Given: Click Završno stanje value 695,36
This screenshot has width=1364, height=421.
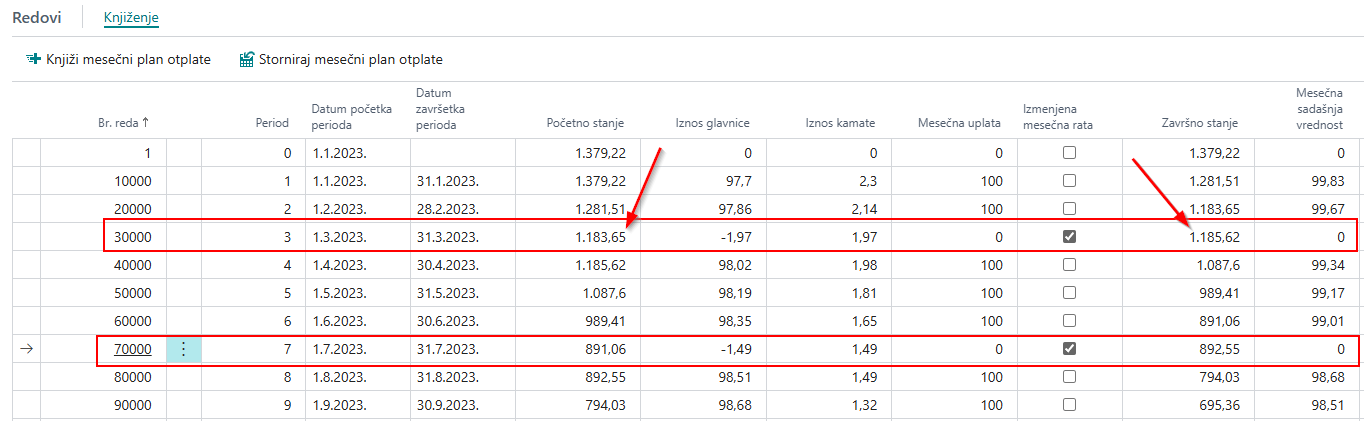Looking at the screenshot, I should (1220, 405).
